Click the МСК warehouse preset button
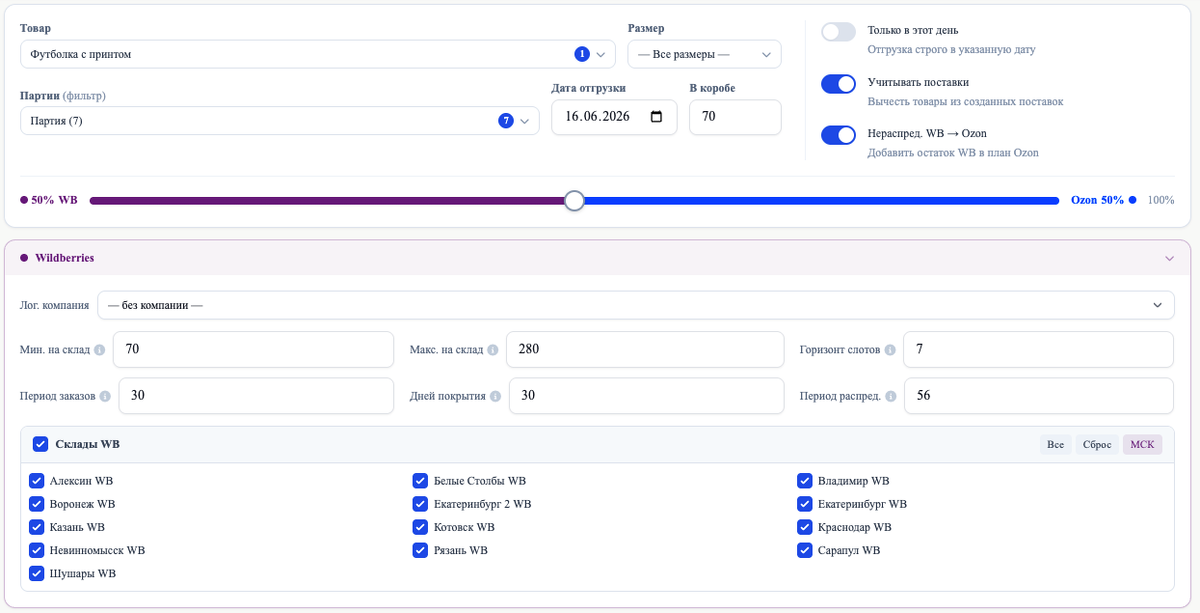The image size is (1200, 613). pos(1142,444)
